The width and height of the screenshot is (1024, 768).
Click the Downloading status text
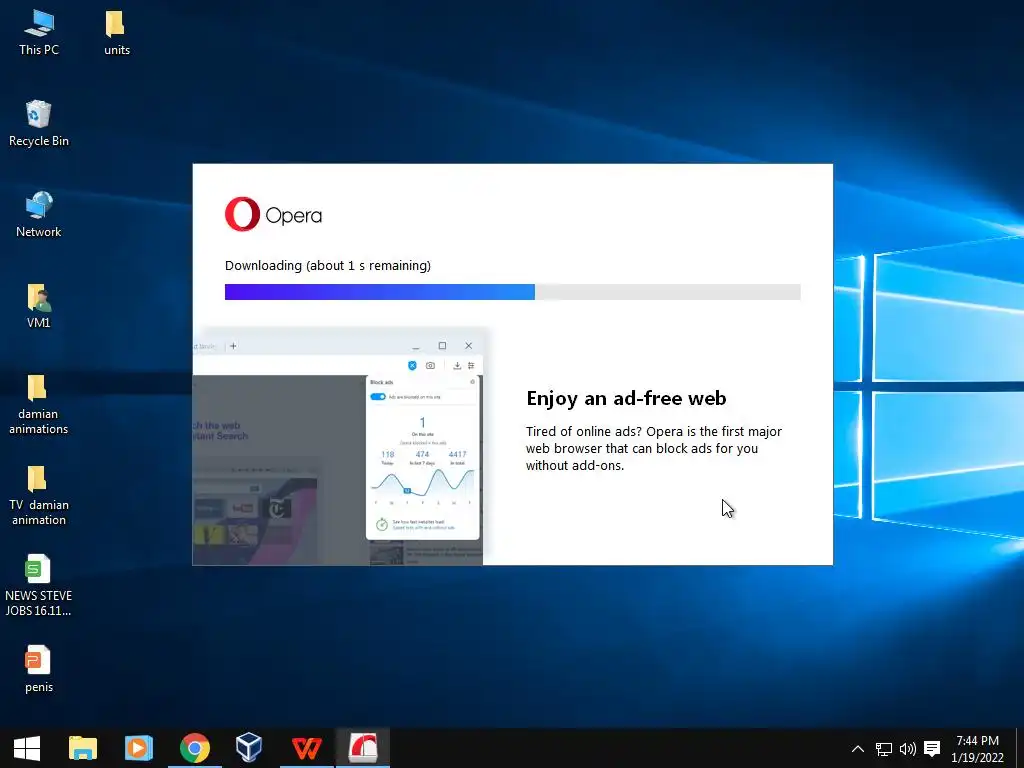(x=328, y=265)
